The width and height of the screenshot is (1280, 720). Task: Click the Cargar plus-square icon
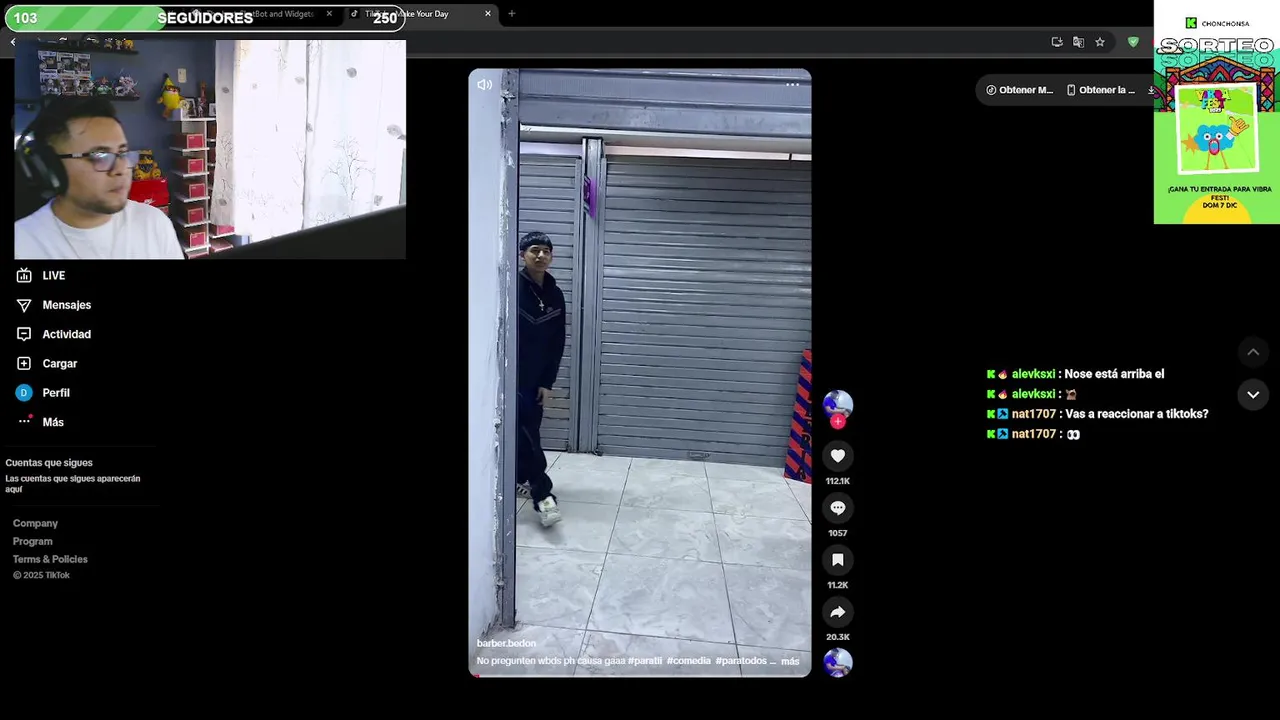point(24,364)
